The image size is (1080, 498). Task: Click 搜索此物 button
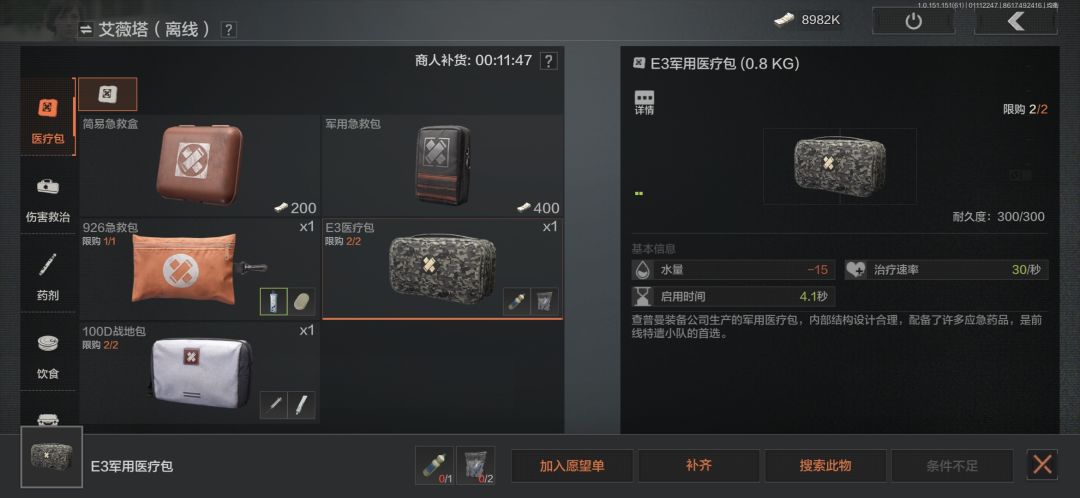click(x=825, y=466)
